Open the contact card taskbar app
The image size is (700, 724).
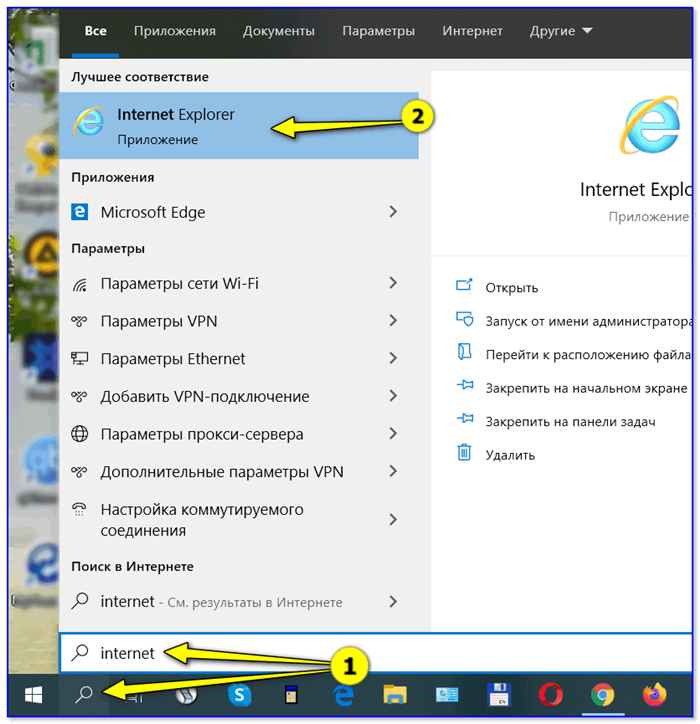(447, 694)
